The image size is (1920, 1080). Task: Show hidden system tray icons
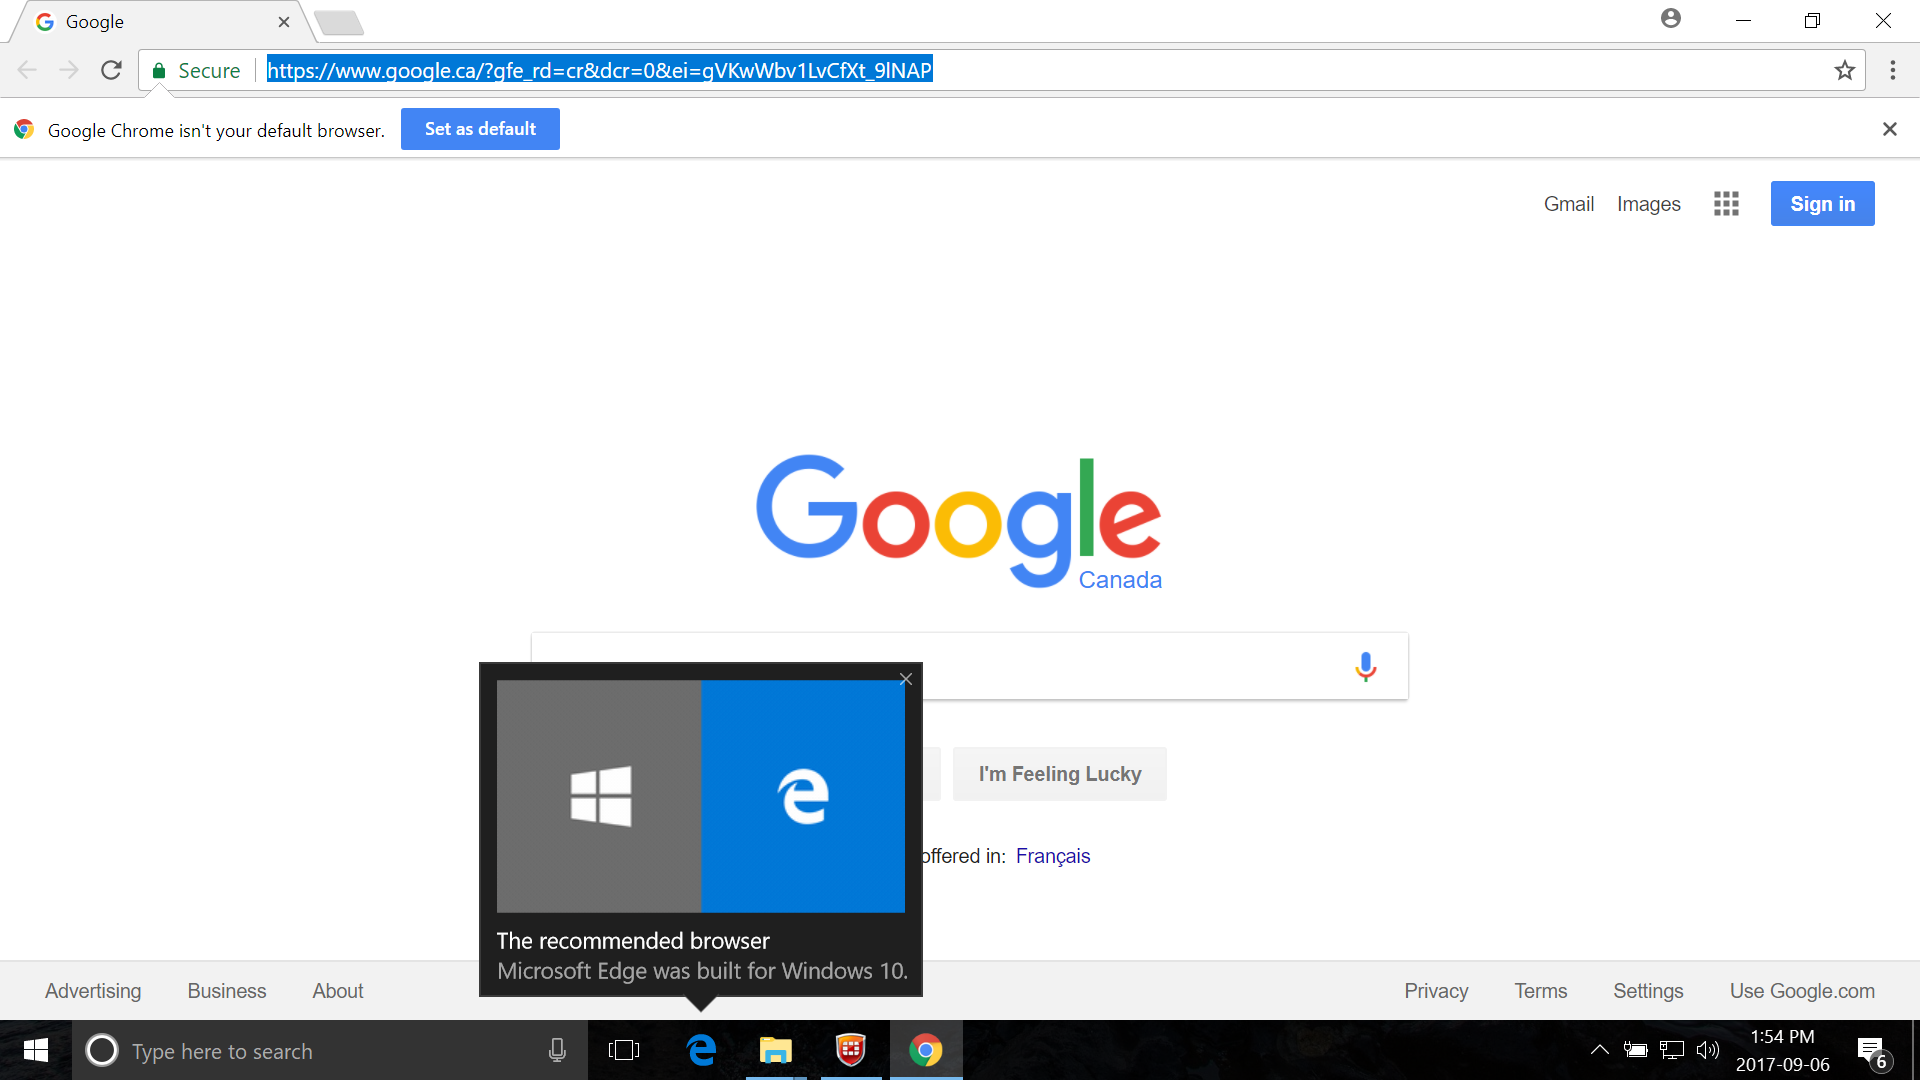coord(1599,1050)
